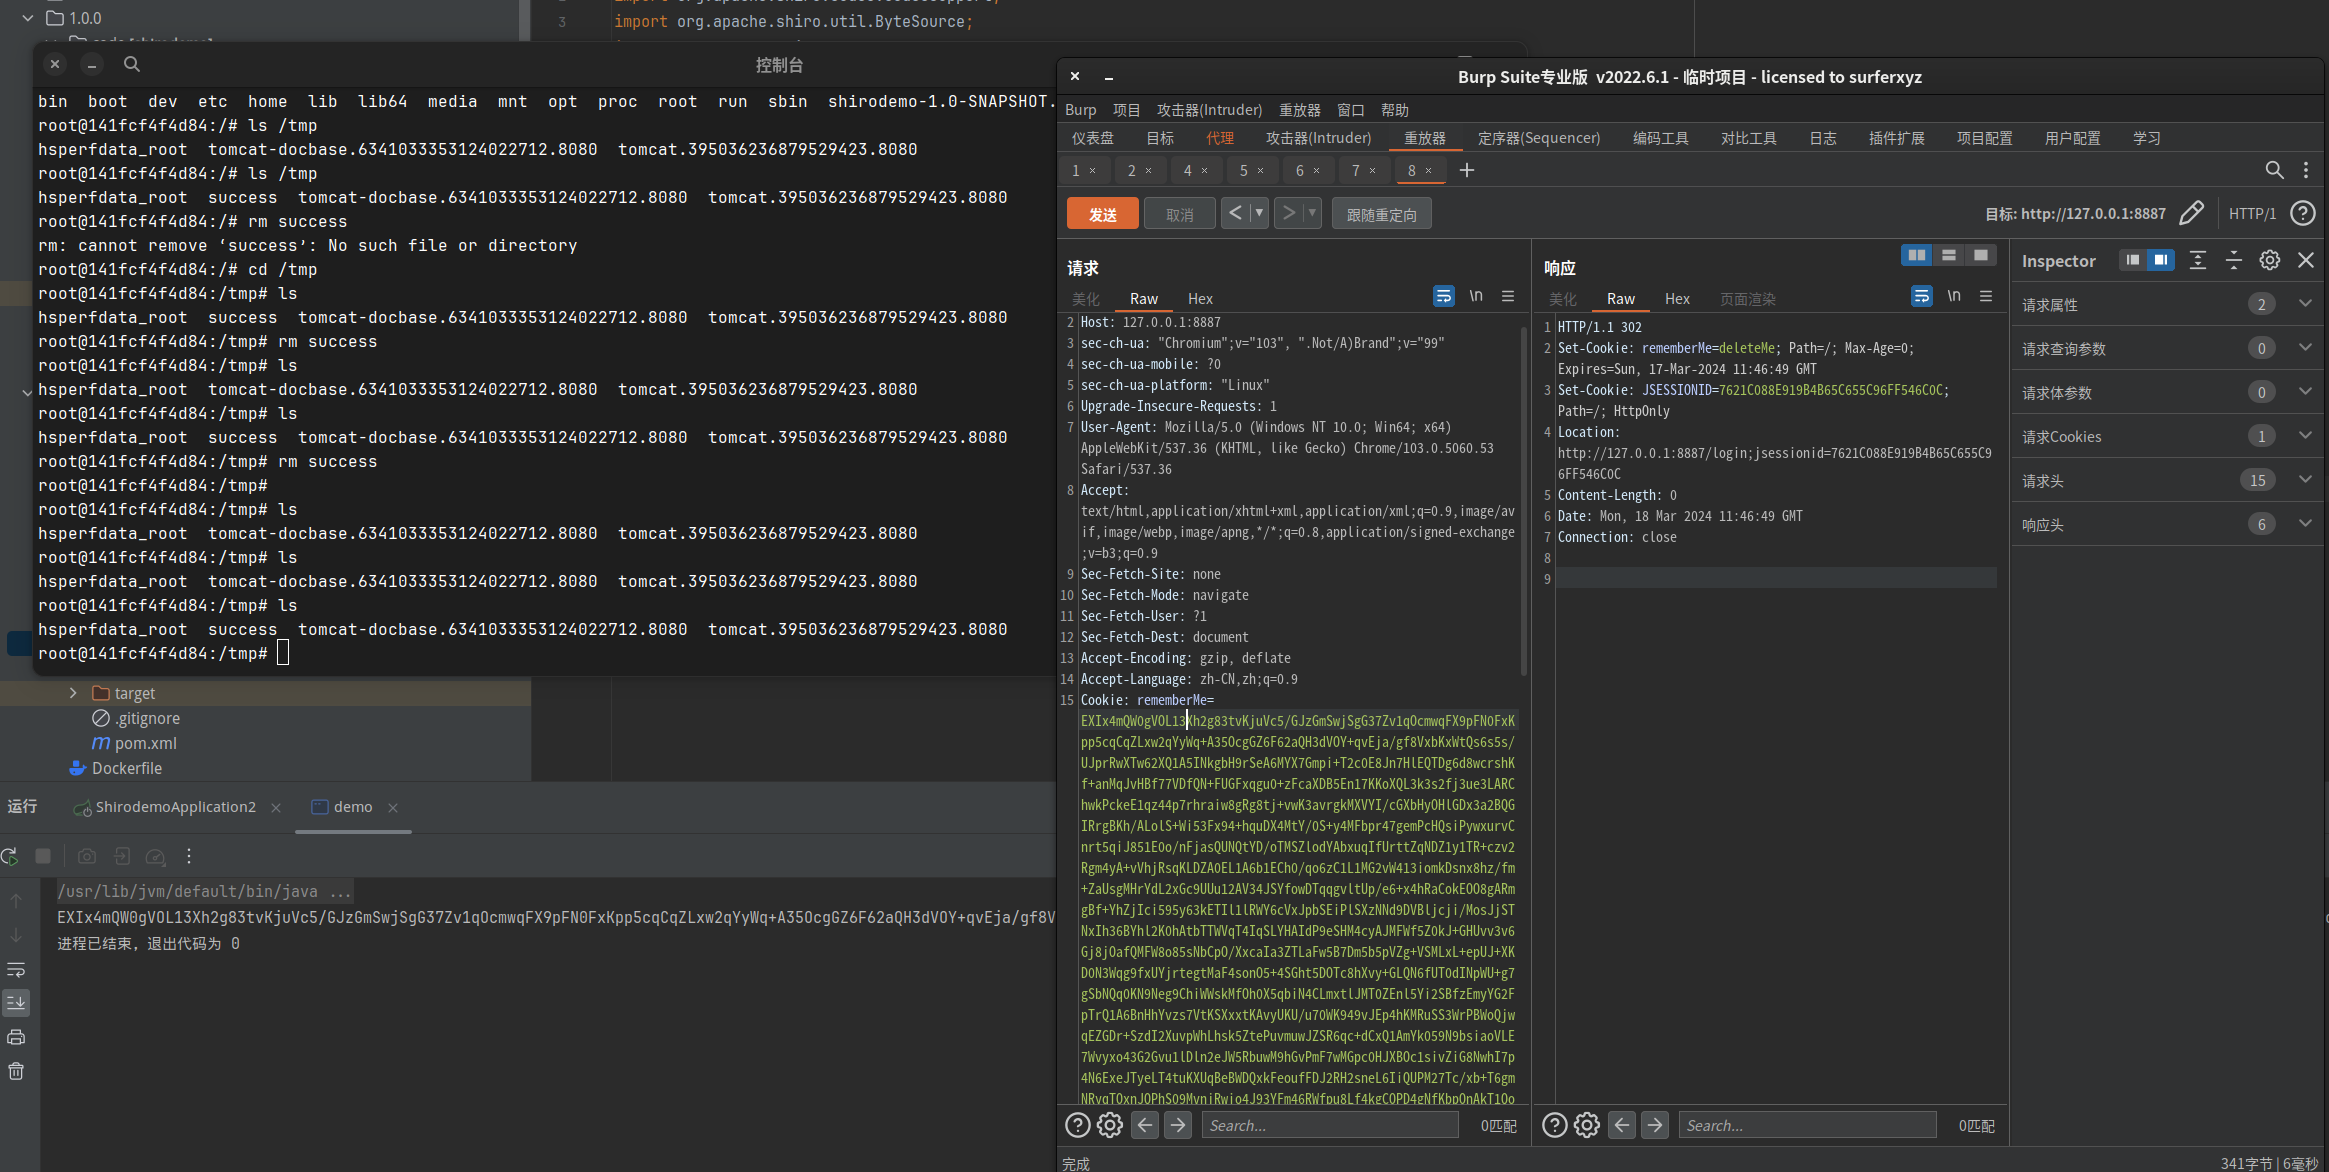This screenshot has width=2329, height=1172.
Task: Go to next request with right arrow
Action: coord(1288,213)
